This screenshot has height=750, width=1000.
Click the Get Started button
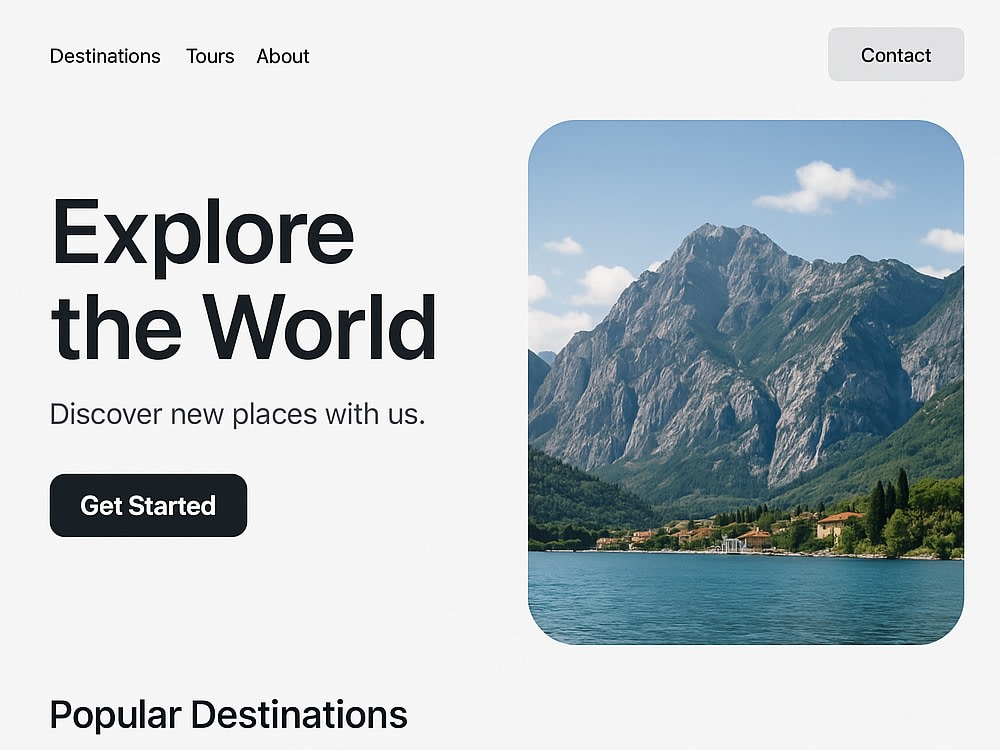pyautogui.click(x=149, y=505)
